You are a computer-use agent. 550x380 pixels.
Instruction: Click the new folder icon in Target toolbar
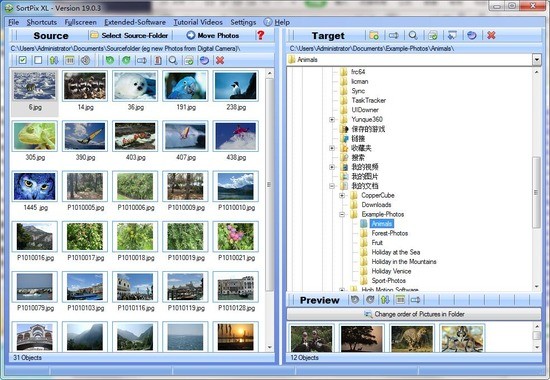point(374,35)
